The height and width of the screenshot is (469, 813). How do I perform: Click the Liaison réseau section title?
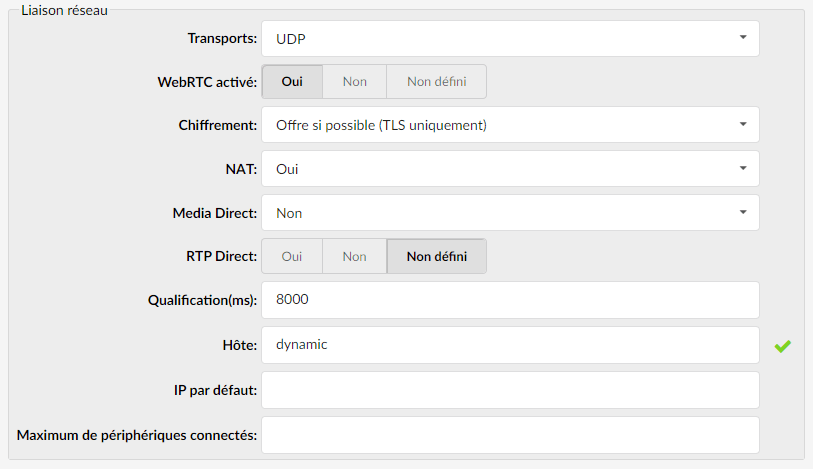click(64, 10)
